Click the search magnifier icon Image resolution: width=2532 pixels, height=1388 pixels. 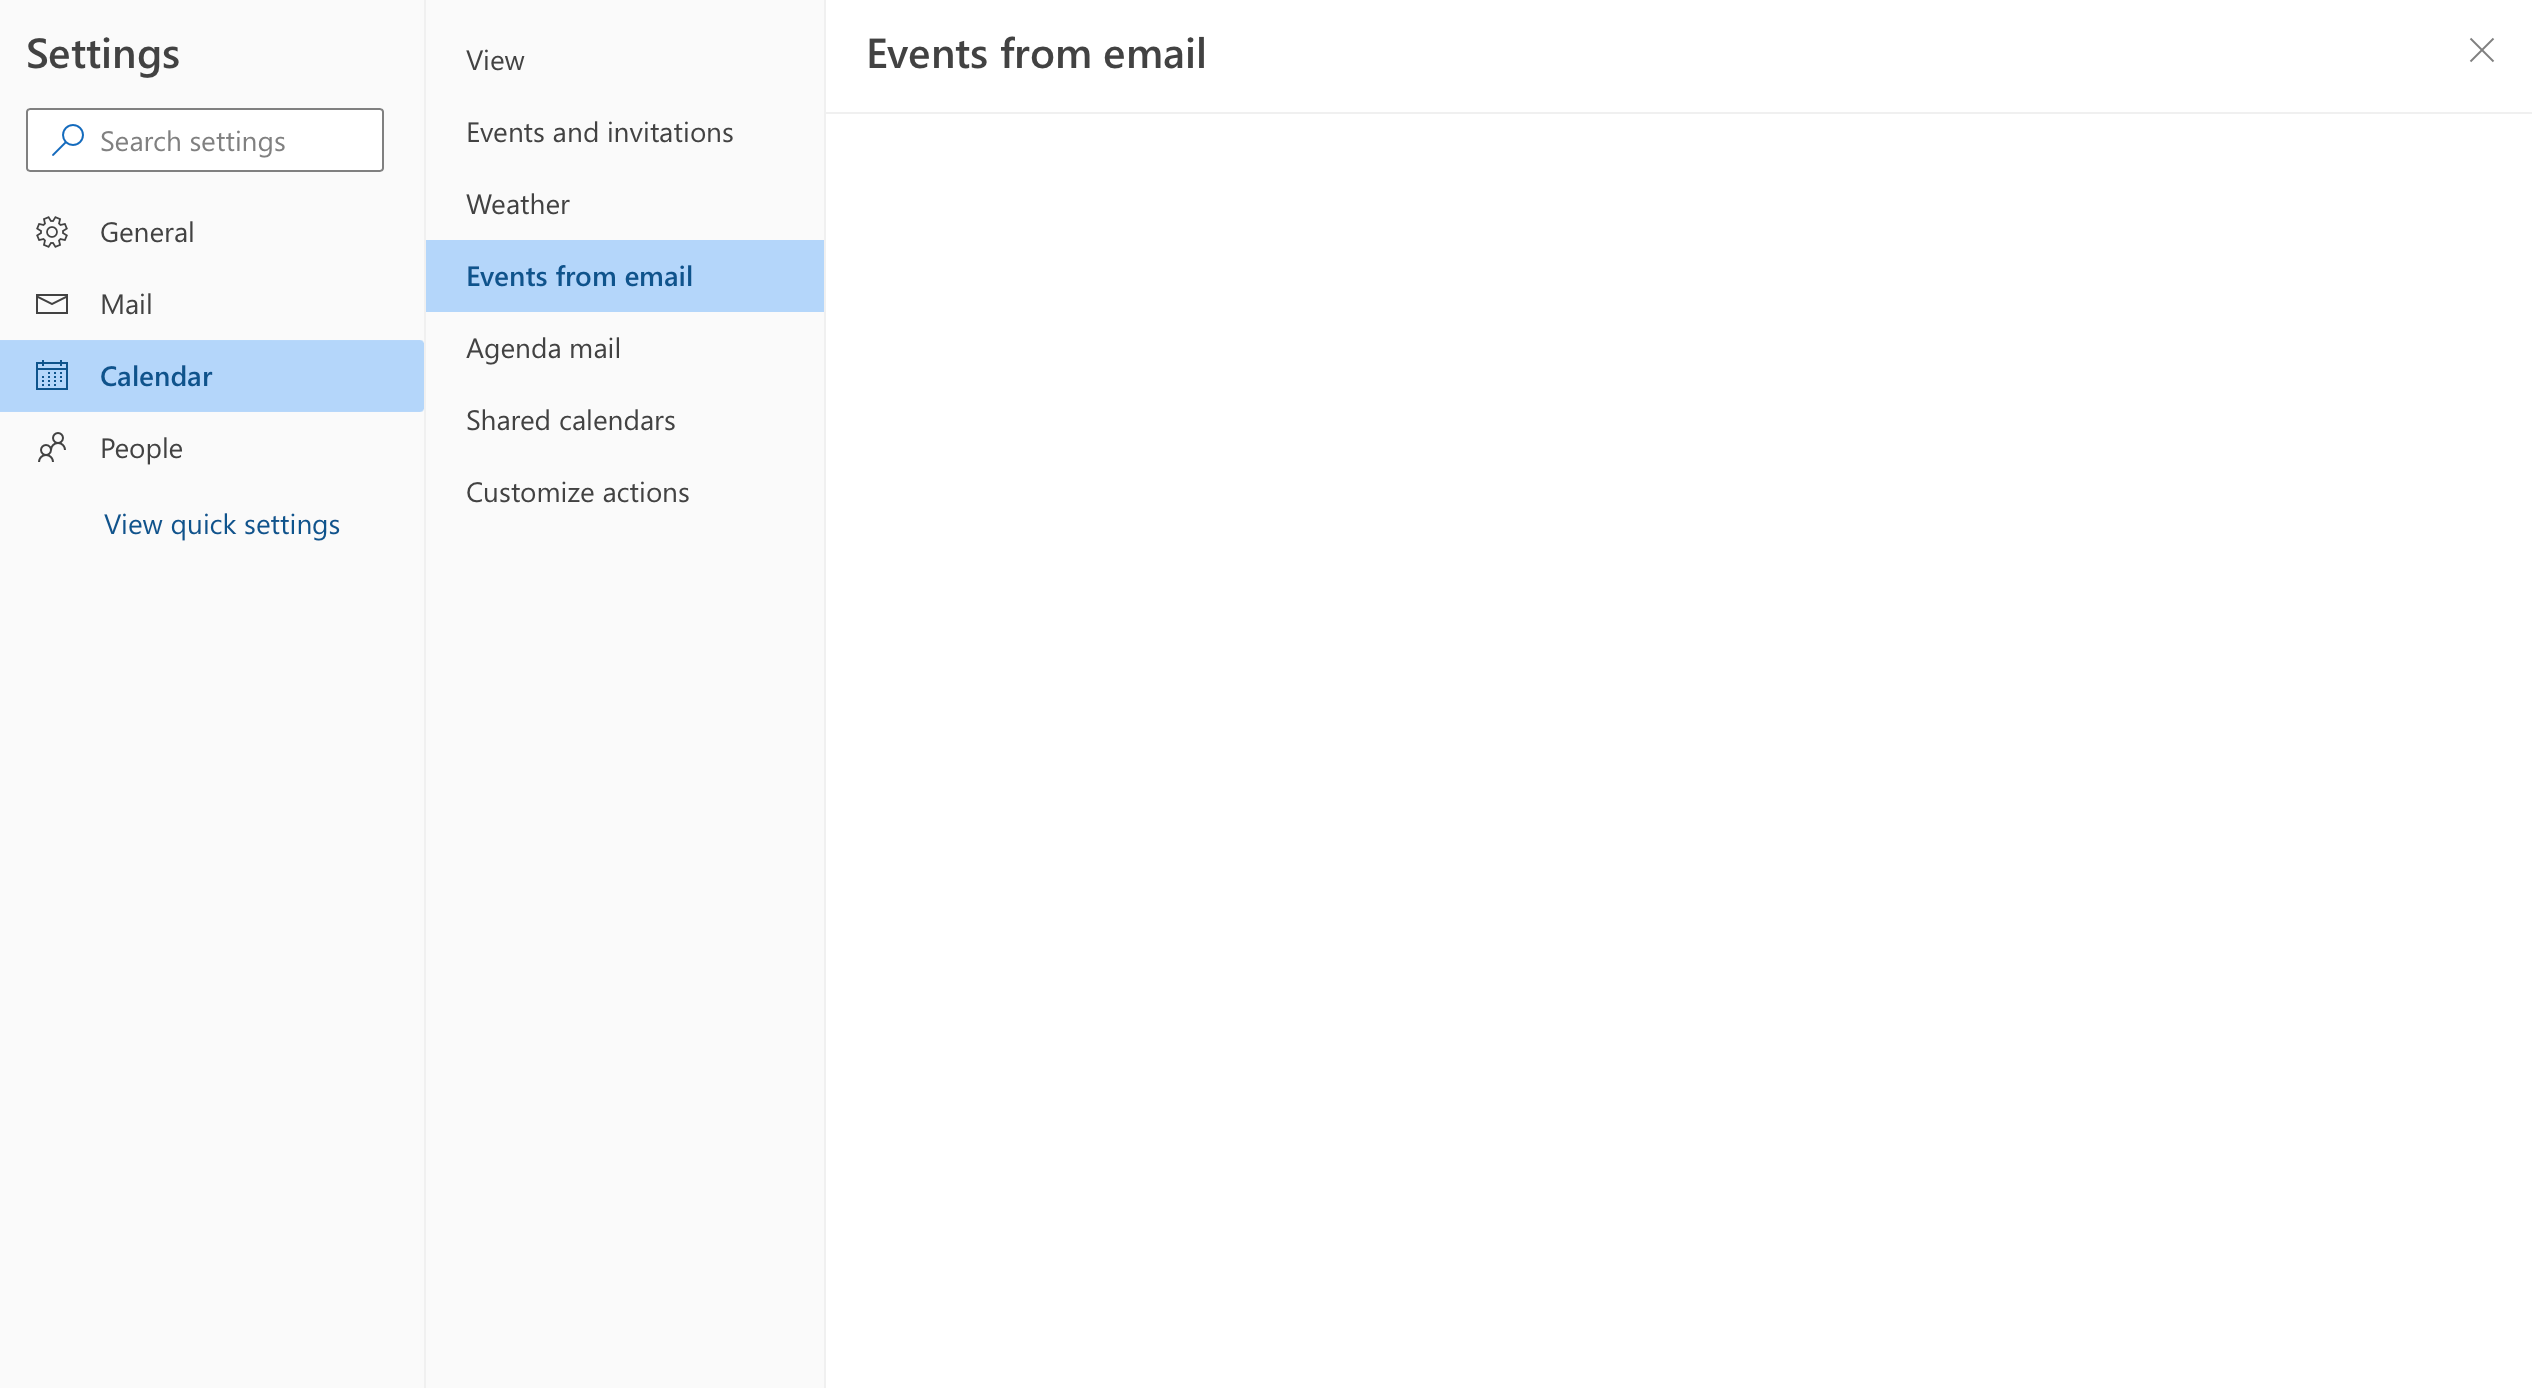67,140
